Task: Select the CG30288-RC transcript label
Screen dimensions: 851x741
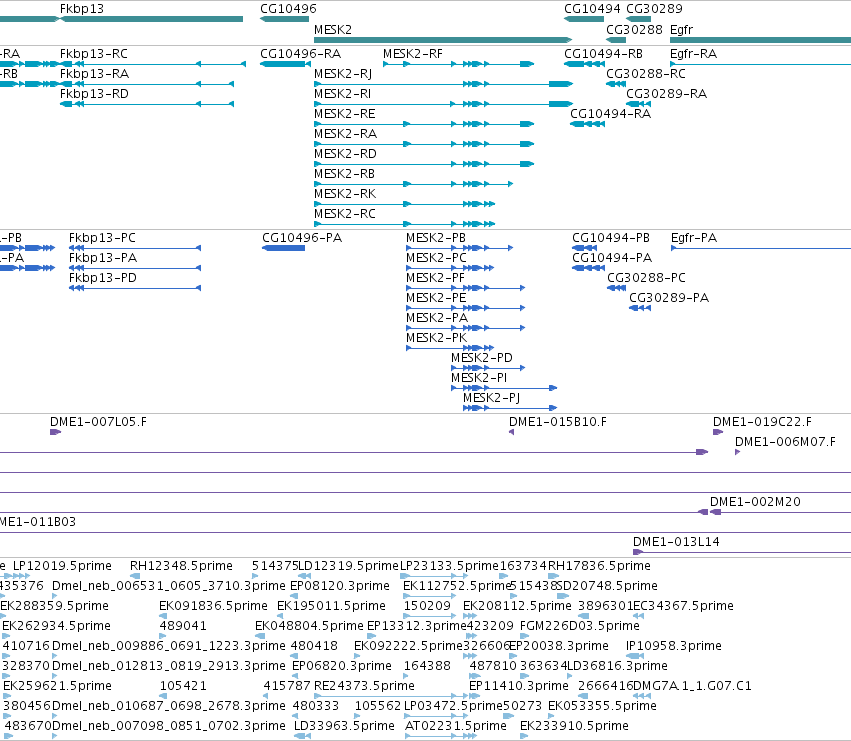Action: [646, 74]
